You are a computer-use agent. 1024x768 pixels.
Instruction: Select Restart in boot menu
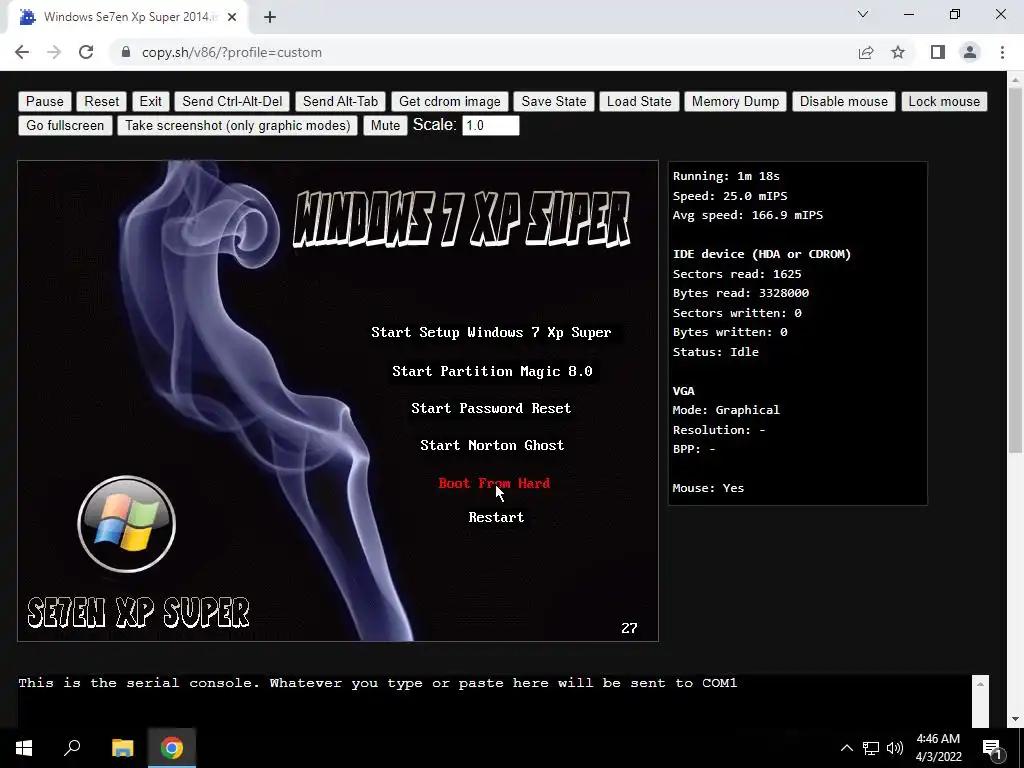coord(496,517)
